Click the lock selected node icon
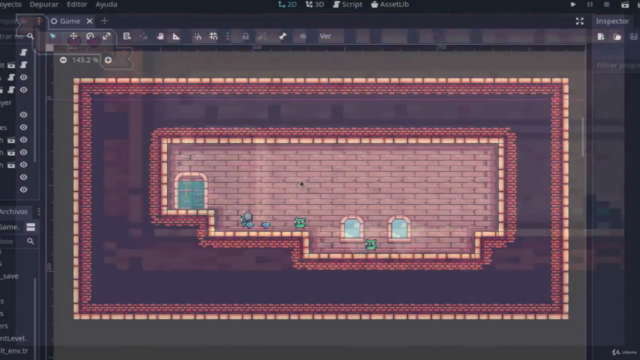This screenshot has width=640, height=360. pos(245,36)
